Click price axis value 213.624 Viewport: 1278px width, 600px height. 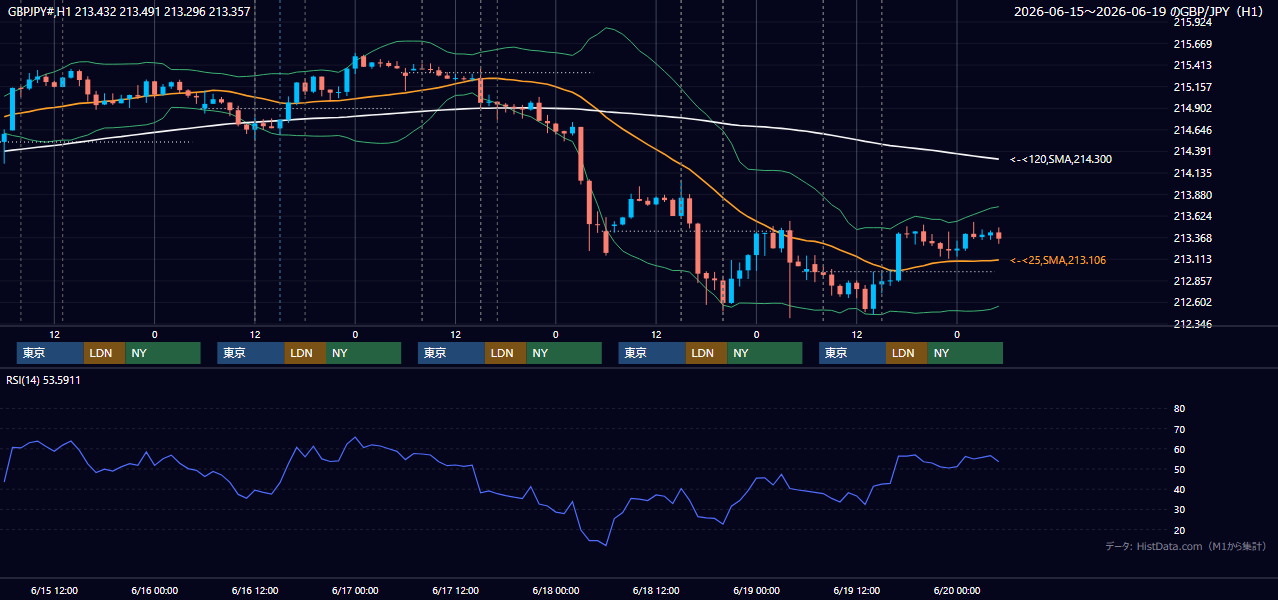(x=1192, y=216)
